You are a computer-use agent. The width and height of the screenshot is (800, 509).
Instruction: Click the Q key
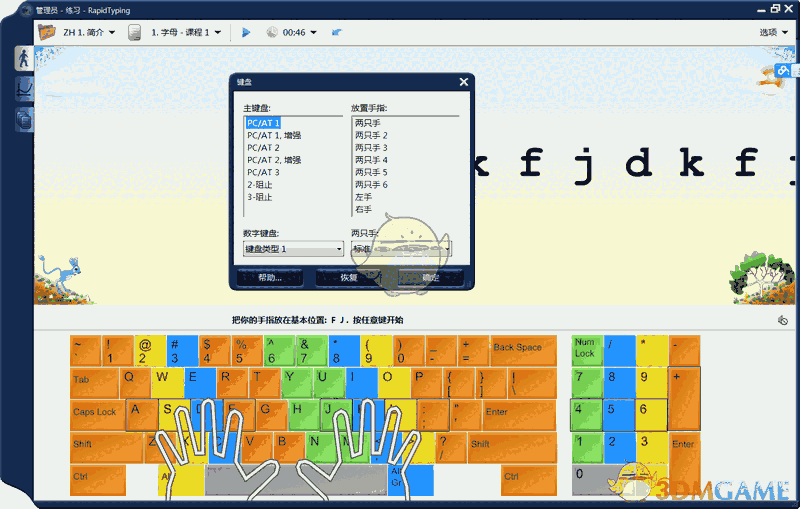point(135,383)
